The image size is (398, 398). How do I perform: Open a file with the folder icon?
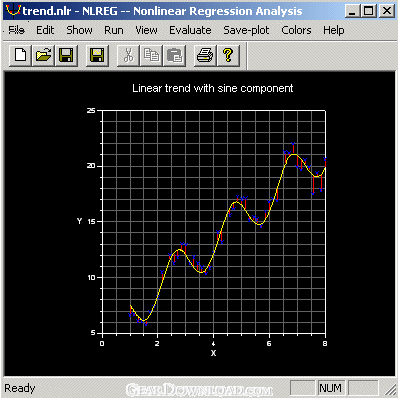tap(43, 55)
